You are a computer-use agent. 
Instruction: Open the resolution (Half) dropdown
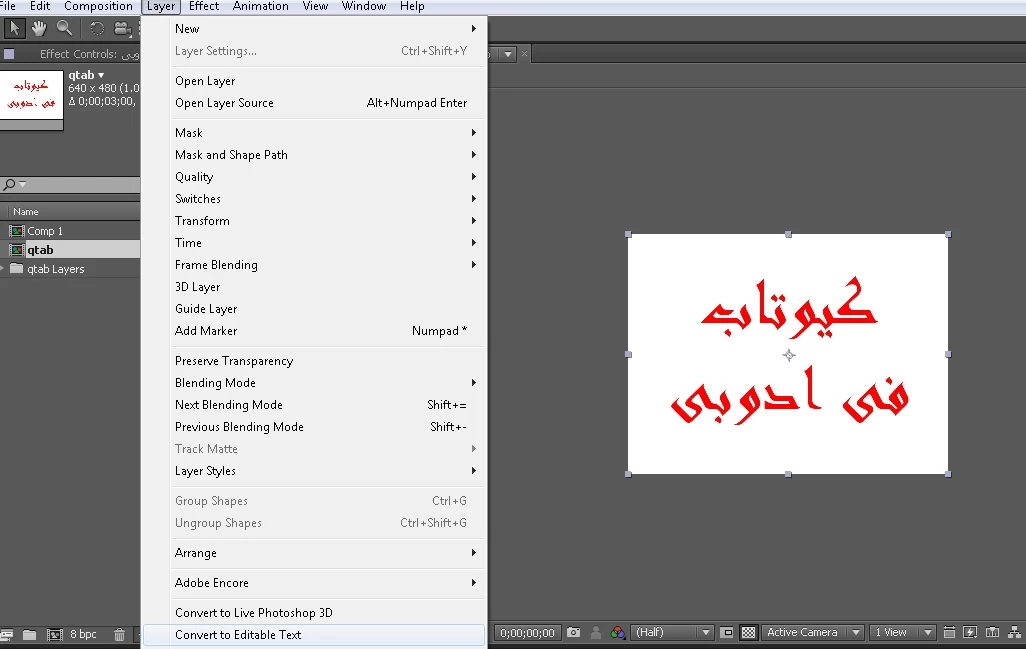pyautogui.click(x=673, y=632)
